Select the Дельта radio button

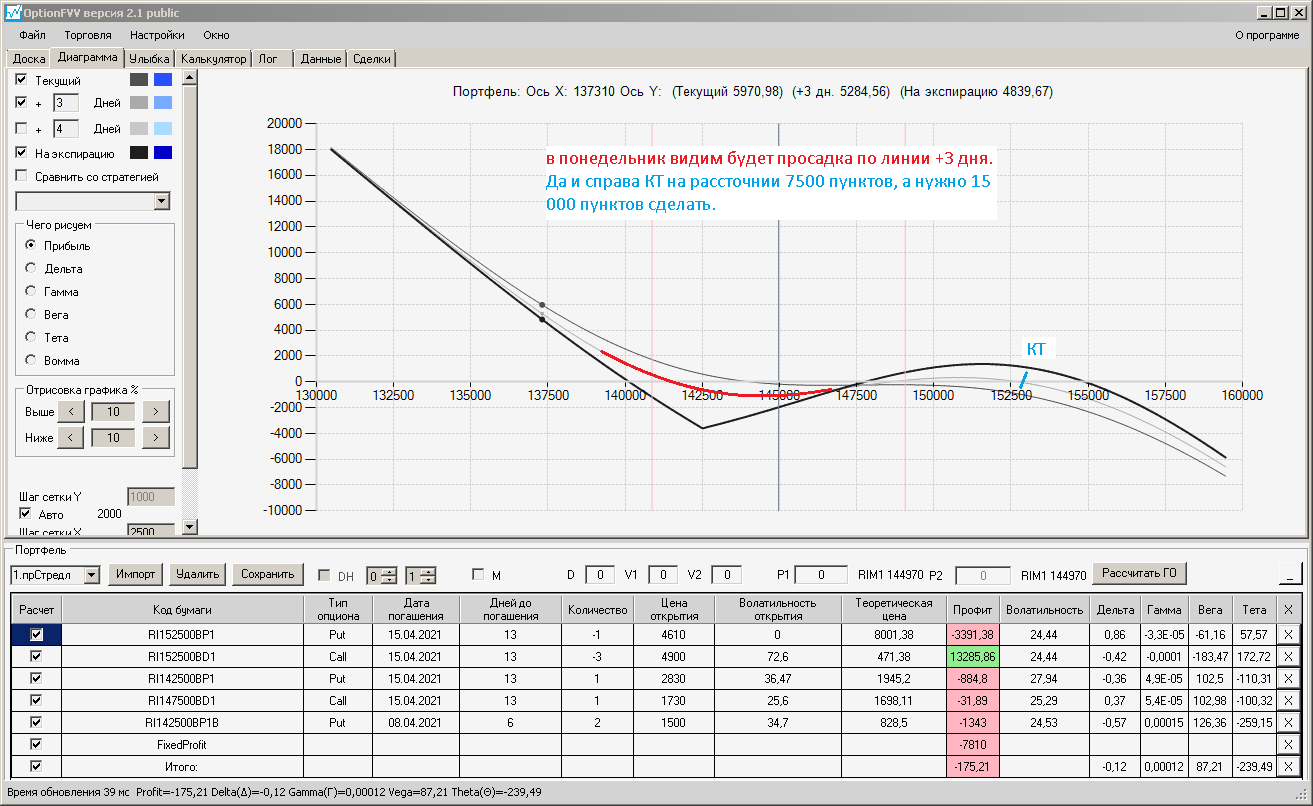click(x=31, y=268)
